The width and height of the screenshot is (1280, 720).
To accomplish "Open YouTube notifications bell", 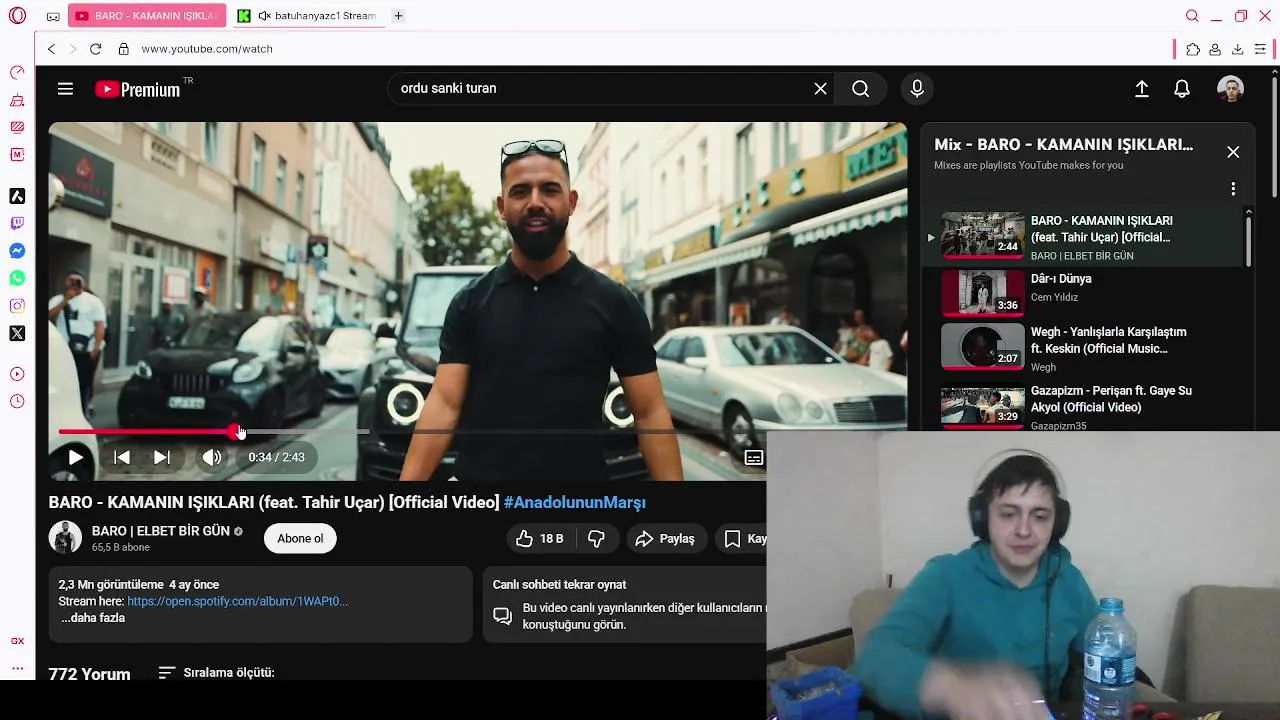I will point(1182,89).
